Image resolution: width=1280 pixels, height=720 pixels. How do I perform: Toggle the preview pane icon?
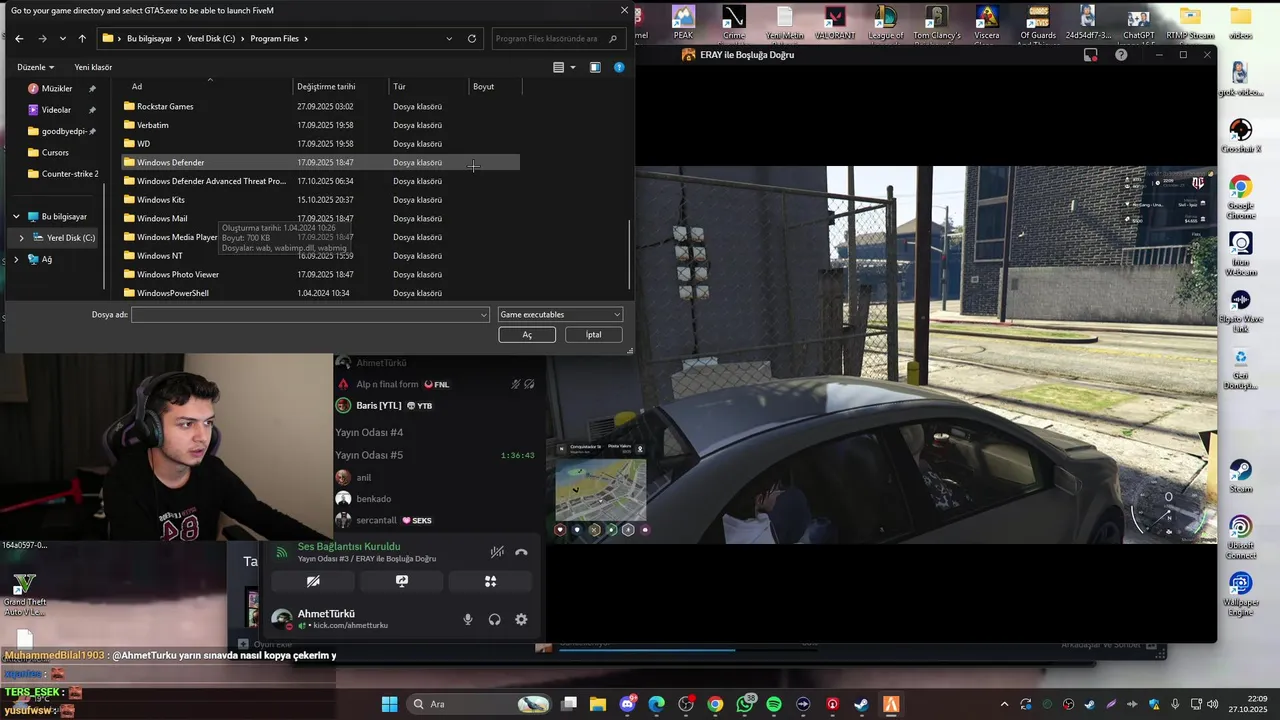[x=595, y=67]
